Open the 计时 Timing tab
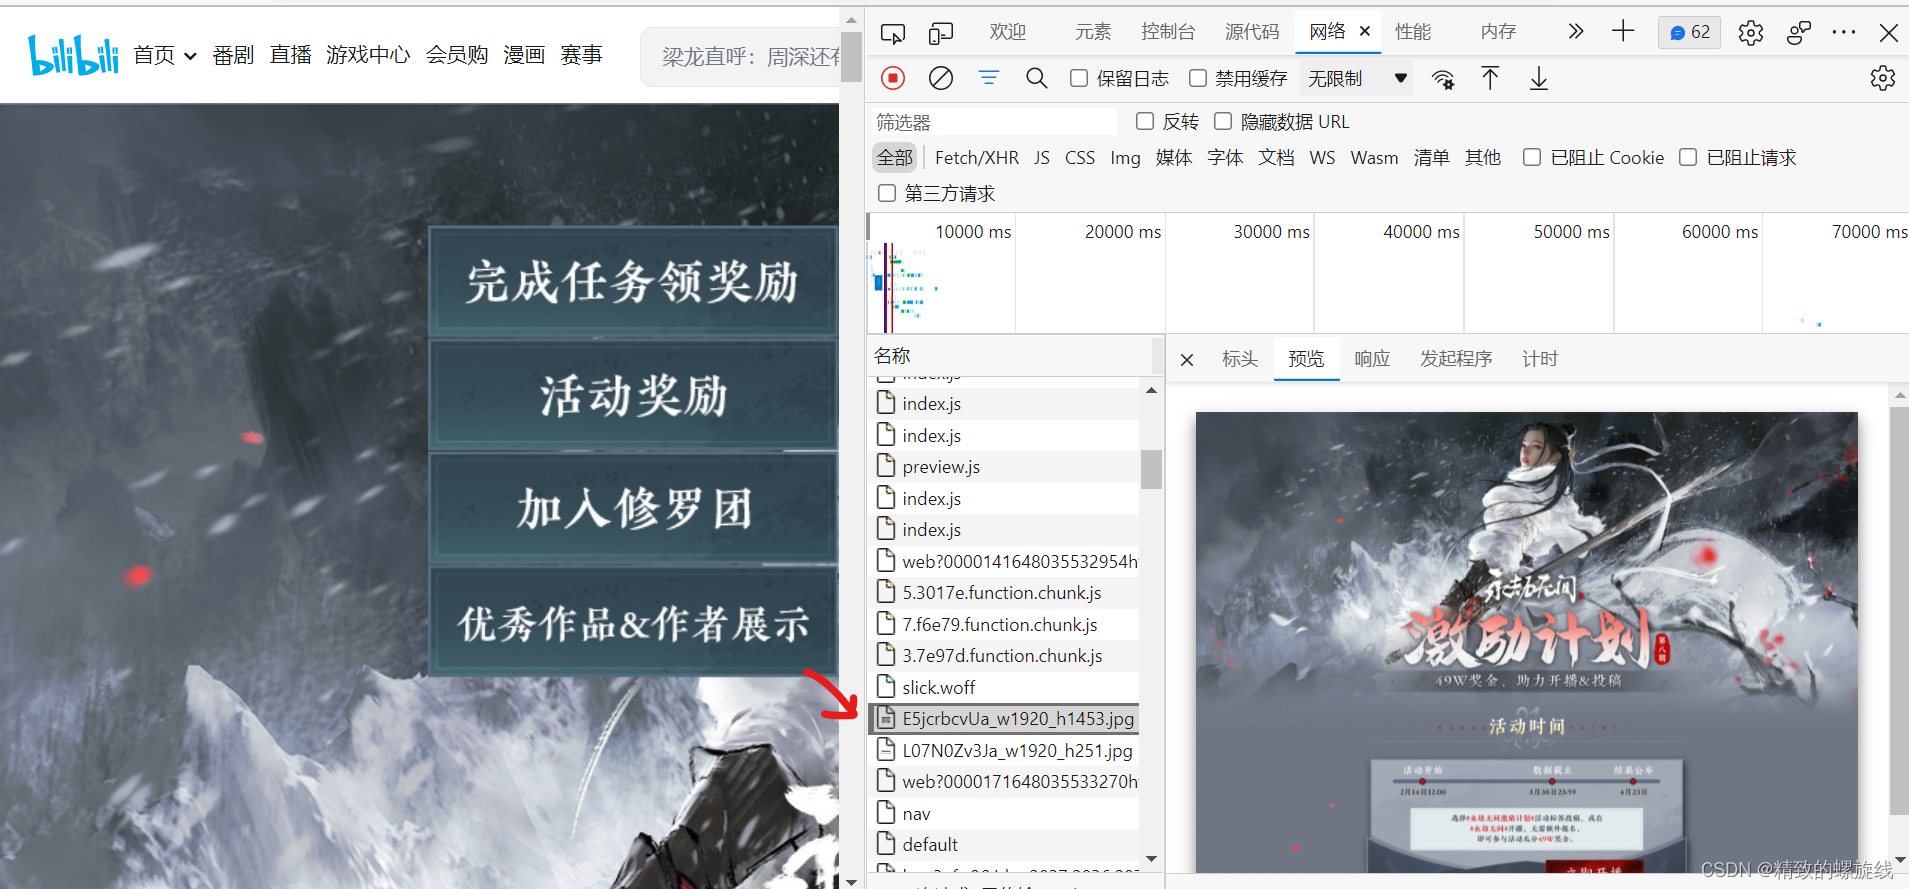Screen dimensions: 1909x889 (1540, 359)
